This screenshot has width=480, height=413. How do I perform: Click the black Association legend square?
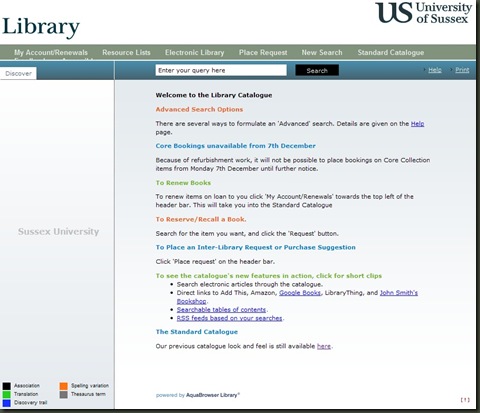click(7, 386)
